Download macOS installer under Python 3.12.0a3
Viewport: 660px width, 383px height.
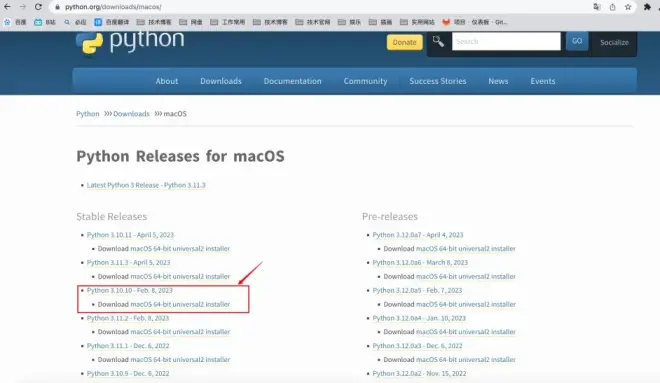point(466,360)
